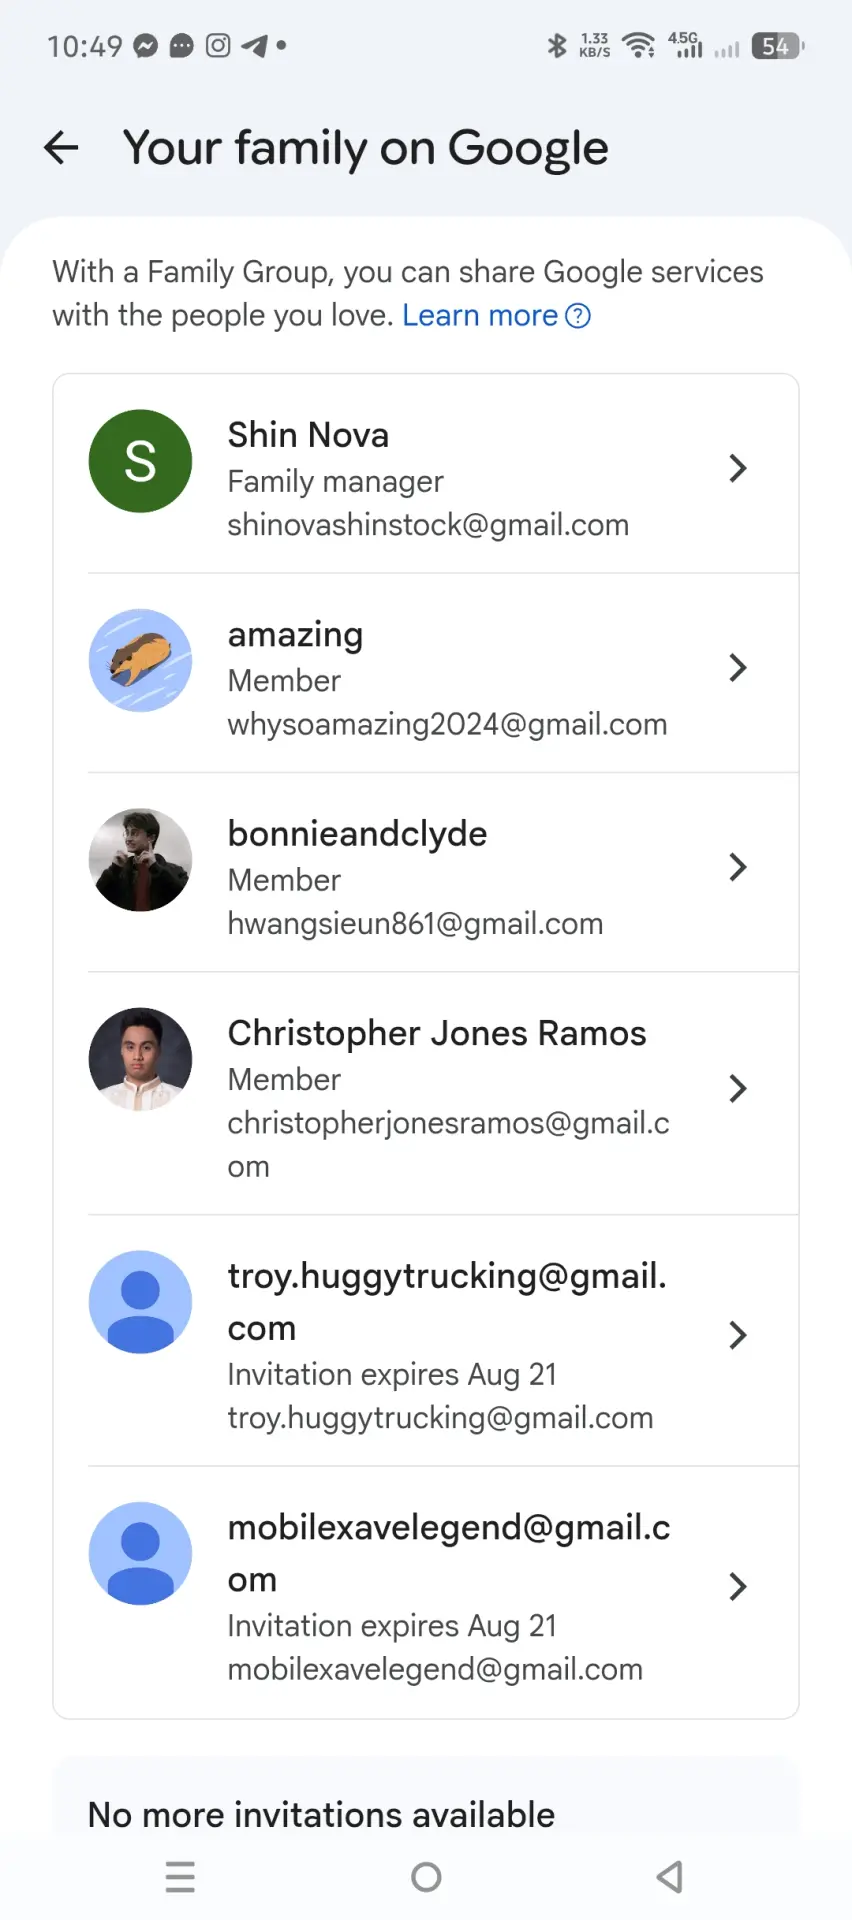
Task: Tap the default avatar for troy.huggytrucking
Action: coord(140,1302)
